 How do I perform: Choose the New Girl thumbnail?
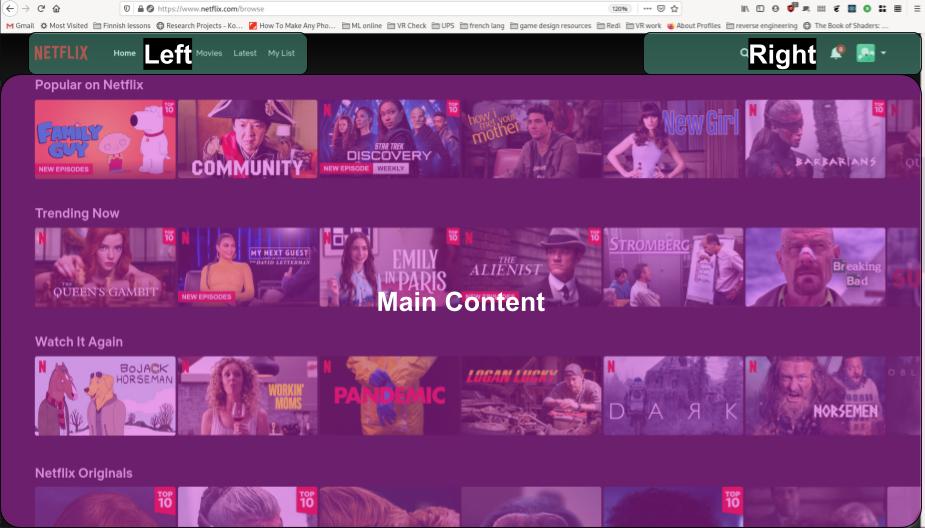(673, 139)
